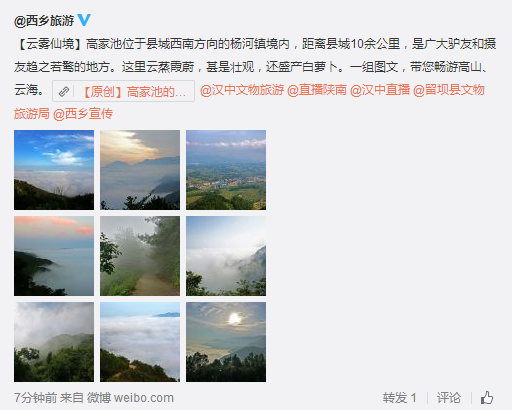
Task: Open the @汉中直播 mention
Action: coord(380,90)
